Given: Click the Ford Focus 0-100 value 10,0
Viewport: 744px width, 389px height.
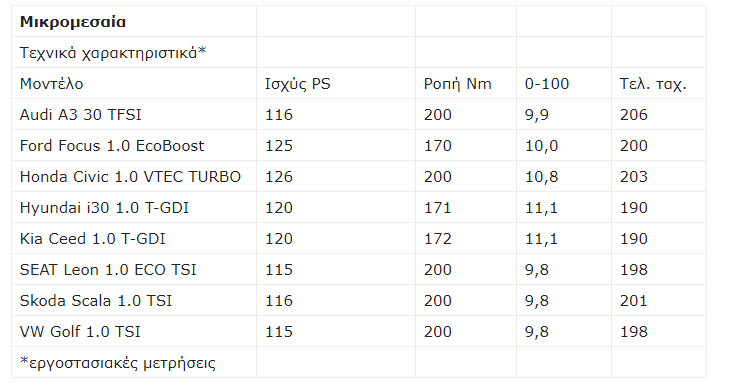Looking at the screenshot, I should pyautogui.click(x=541, y=146).
